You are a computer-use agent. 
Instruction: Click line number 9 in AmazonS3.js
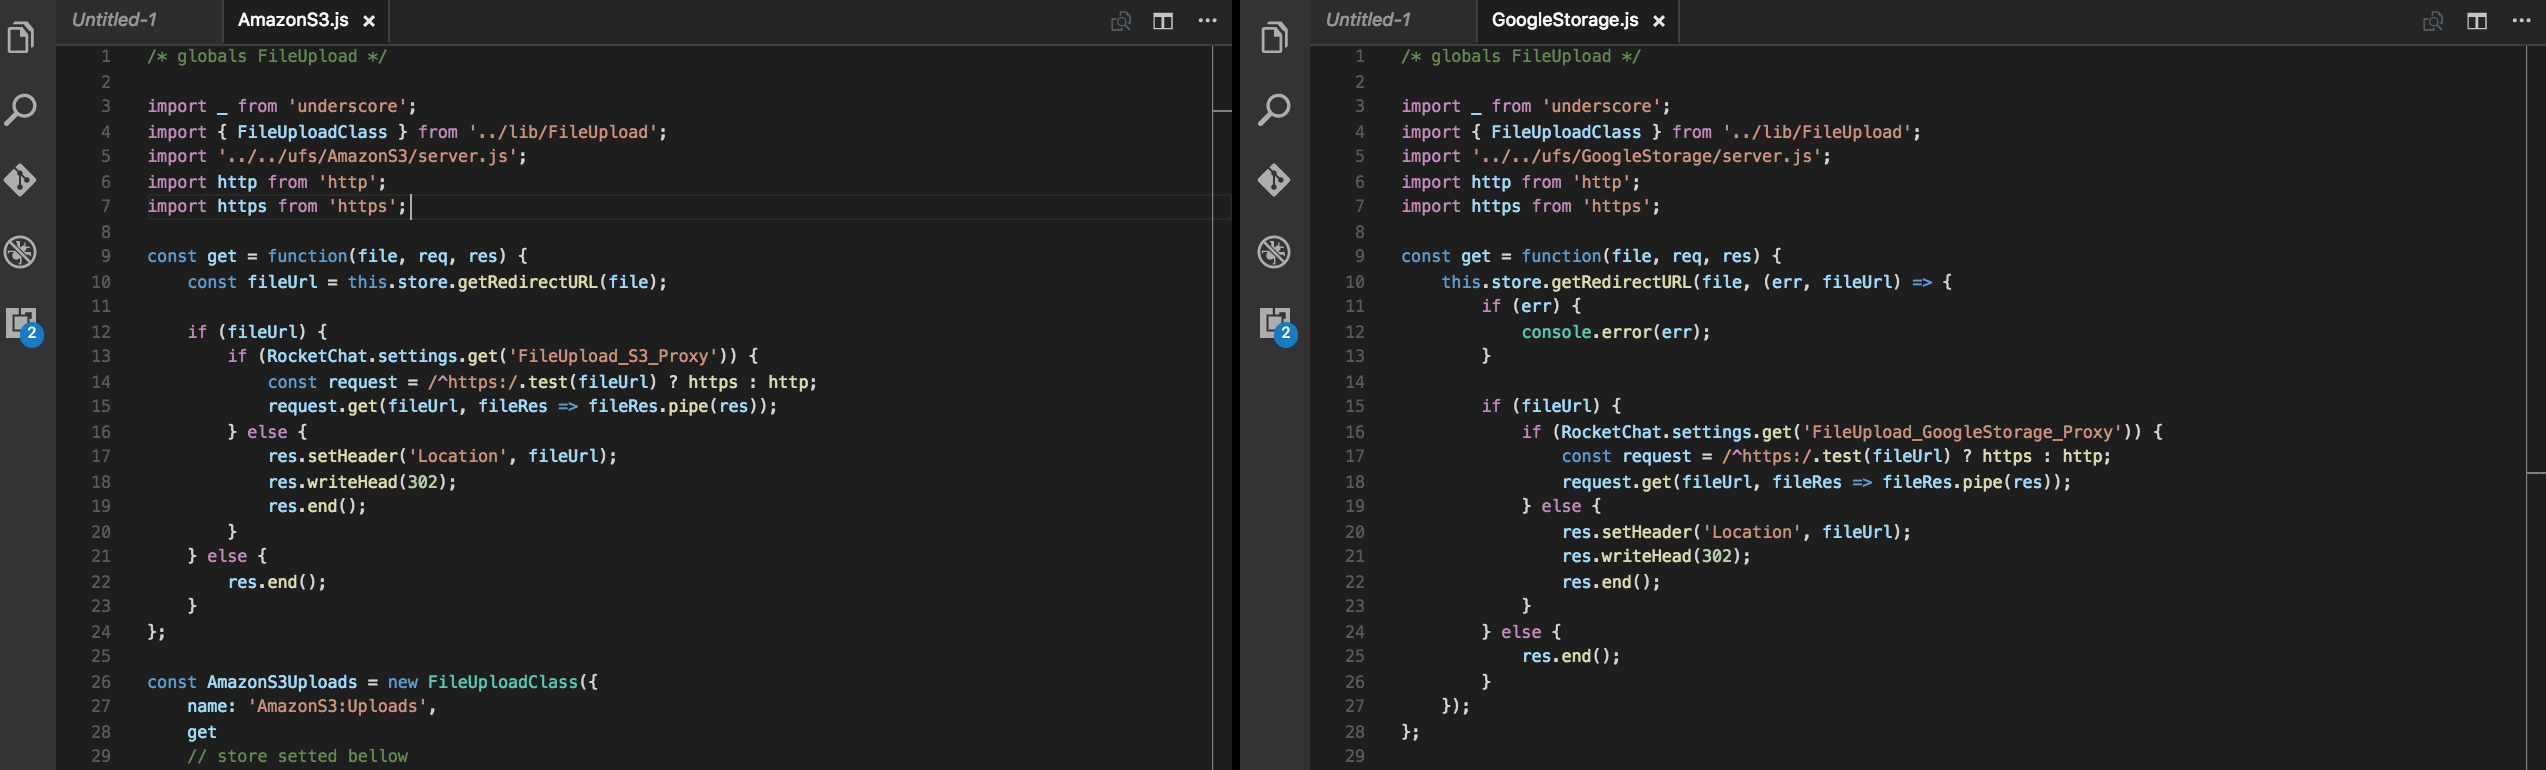pyautogui.click(x=106, y=256)
